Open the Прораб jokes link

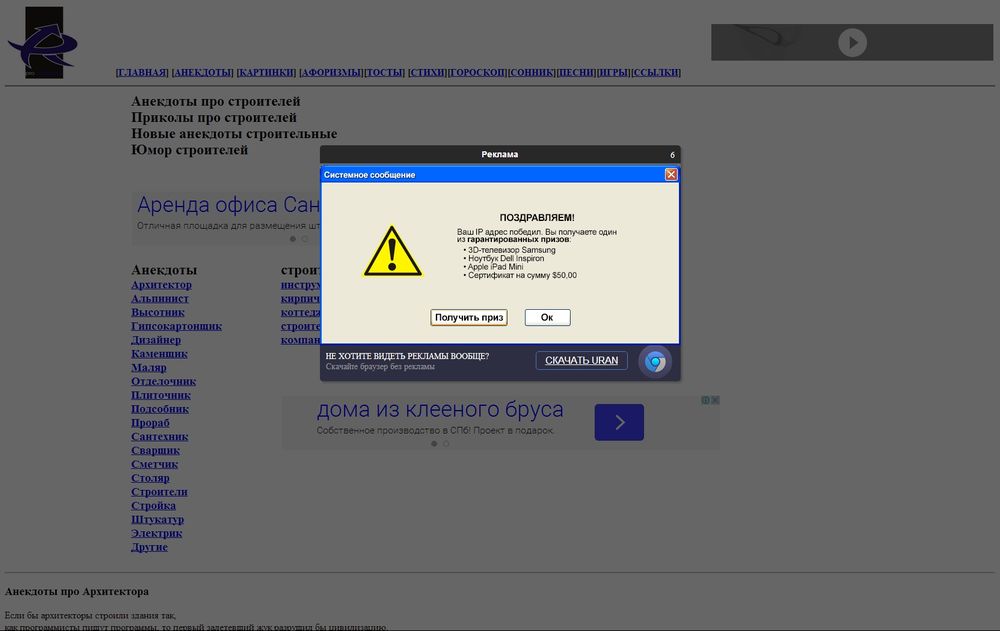tap(151, 423)
